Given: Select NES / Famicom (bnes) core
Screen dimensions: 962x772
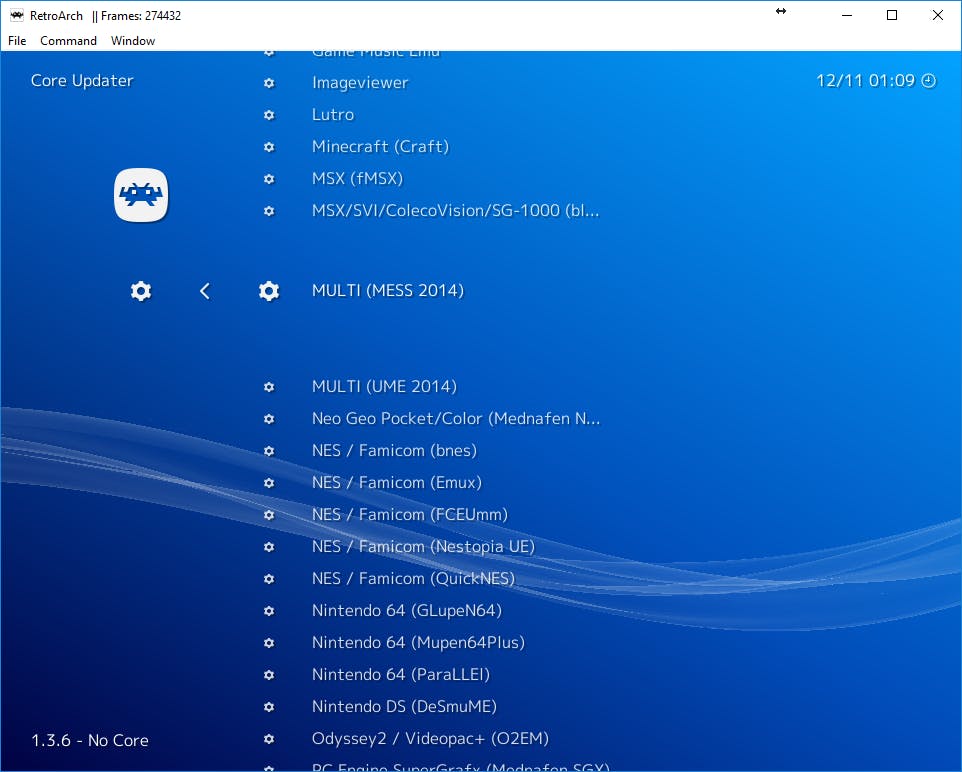Looking at the screenshot, I should pos(394,450).
